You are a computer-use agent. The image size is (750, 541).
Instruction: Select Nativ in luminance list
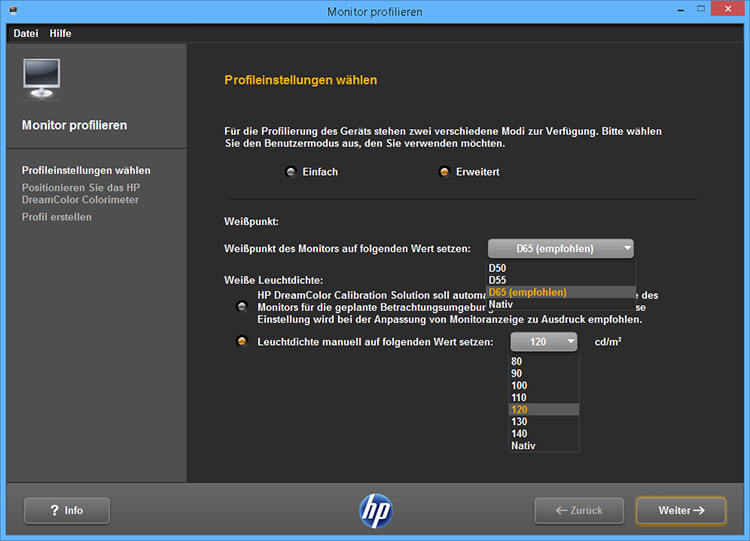tap(544, 445)
